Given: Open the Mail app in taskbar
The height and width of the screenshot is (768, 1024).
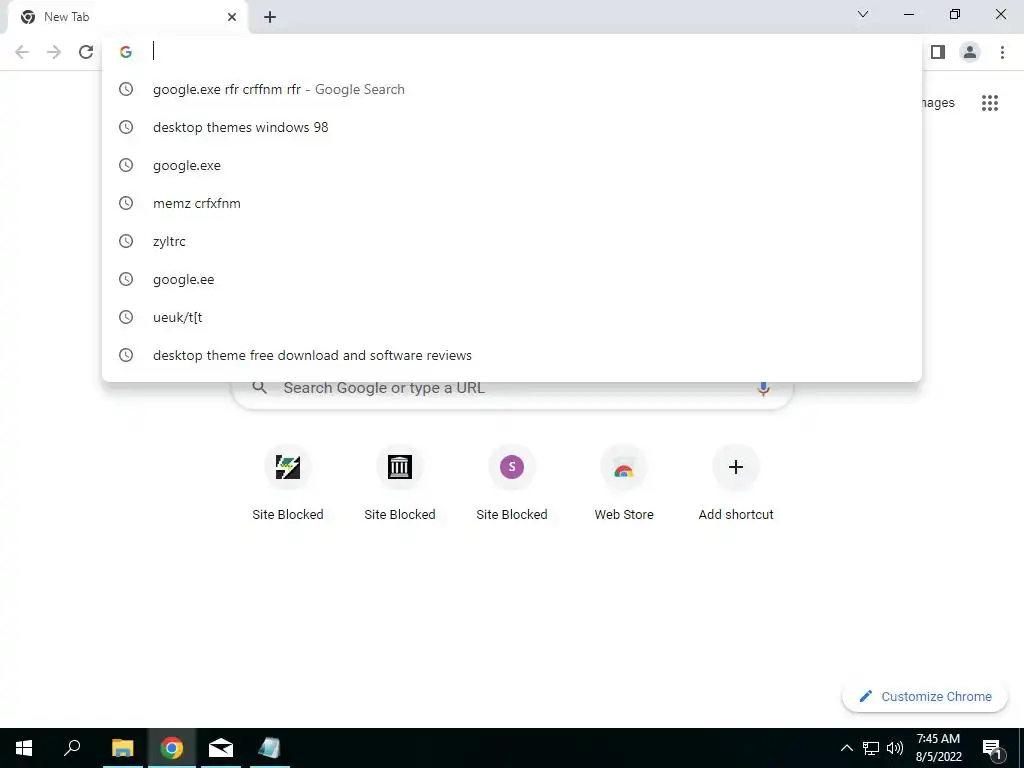Looking at the screenshot, I should (221, 748).
